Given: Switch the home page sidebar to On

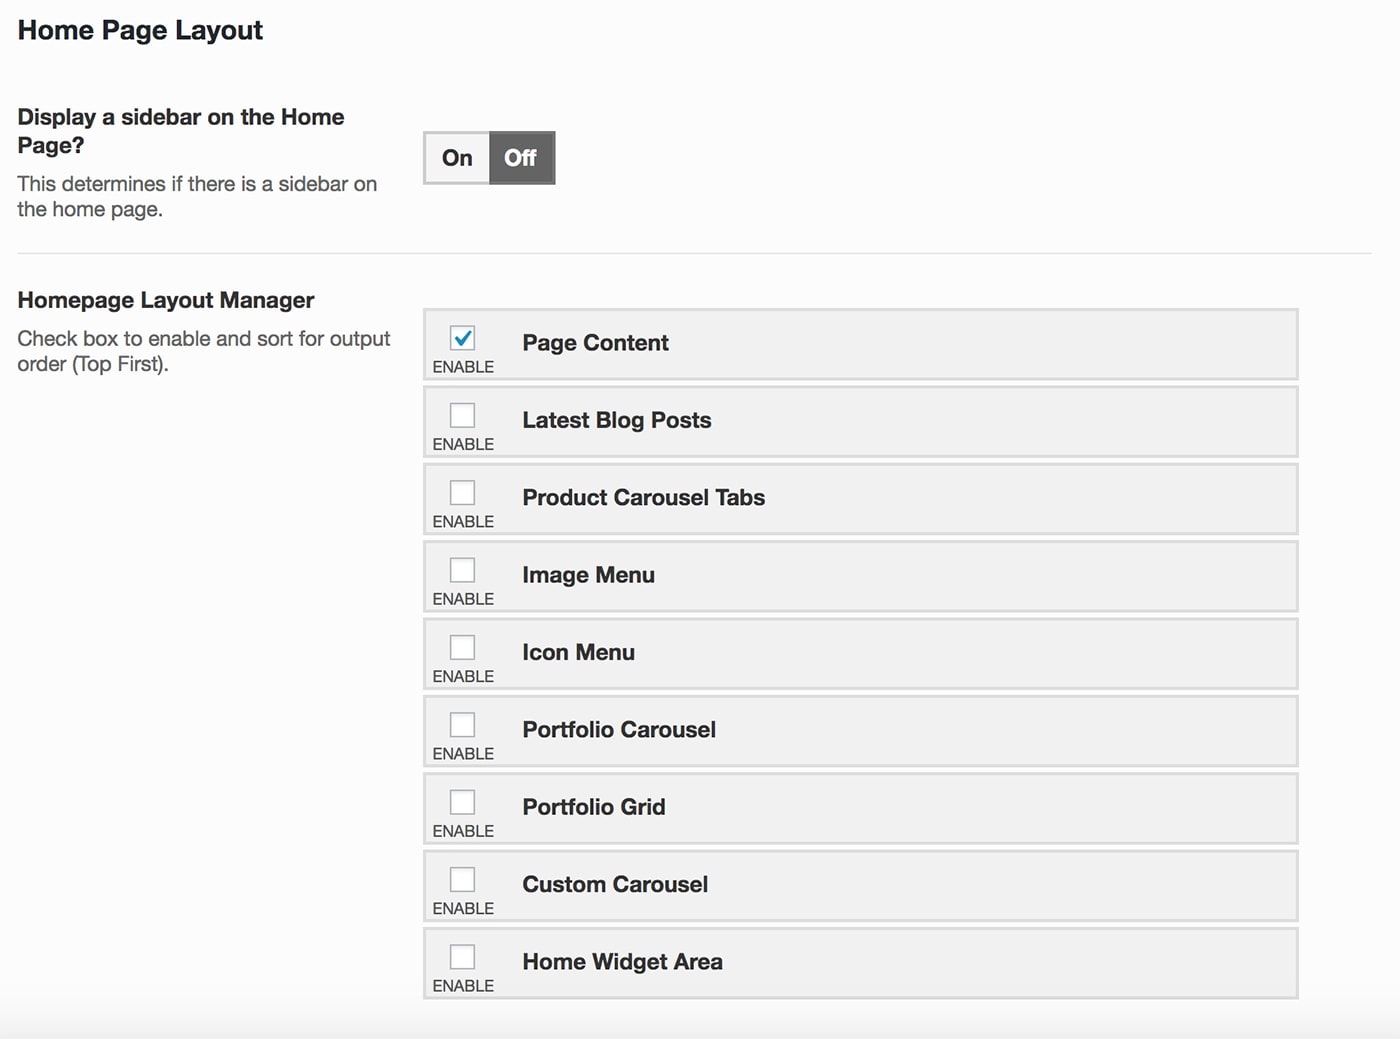Looking at the screenshot, I should point(457,158).
